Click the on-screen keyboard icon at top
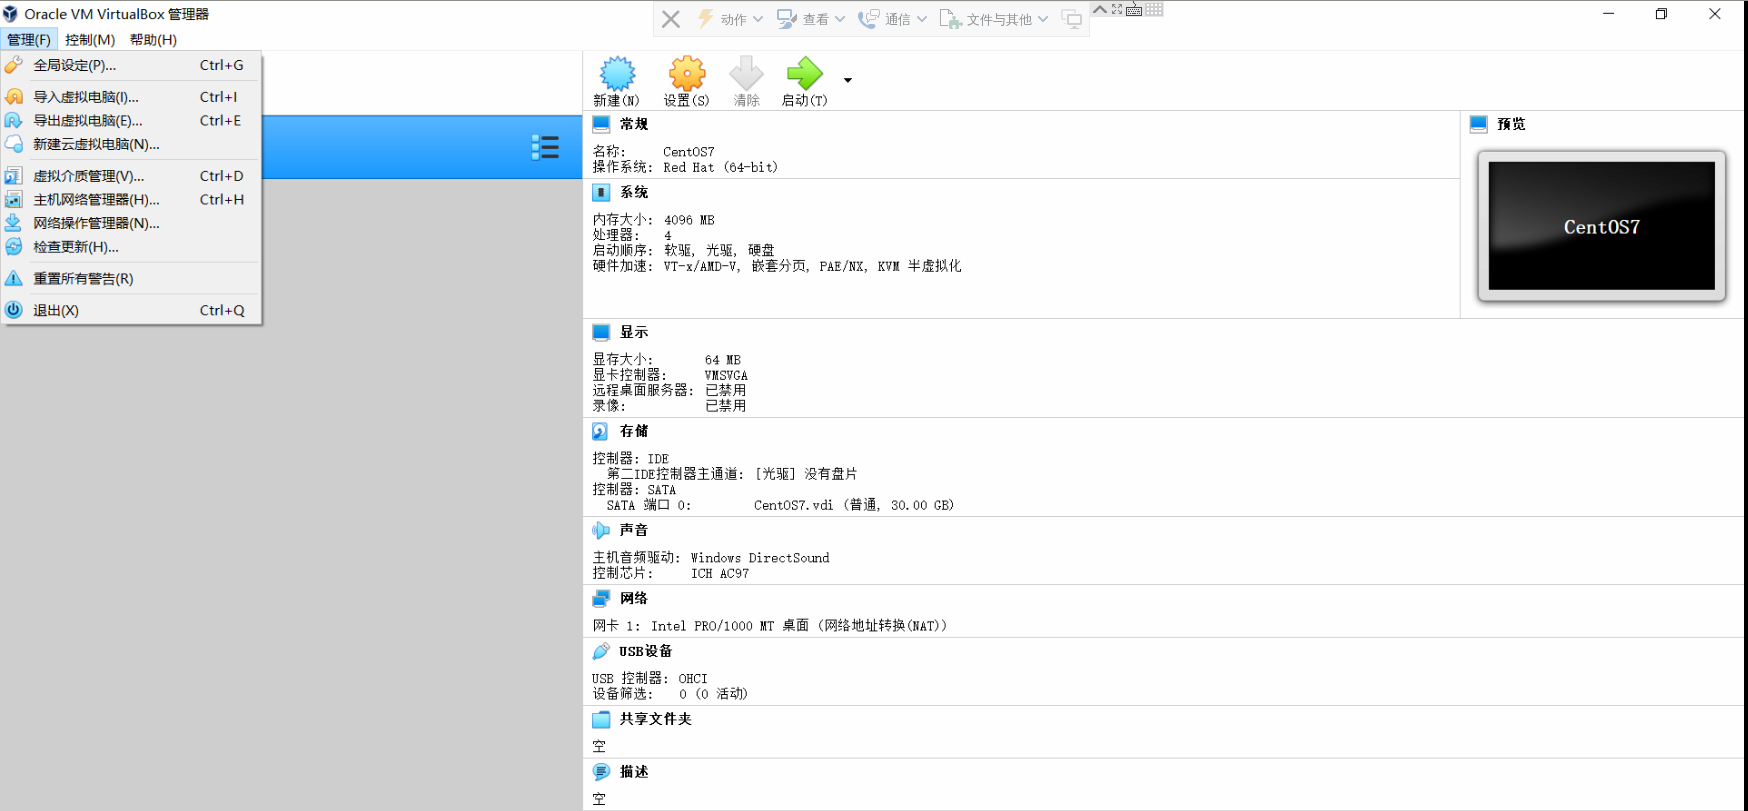 (1134, 10)
